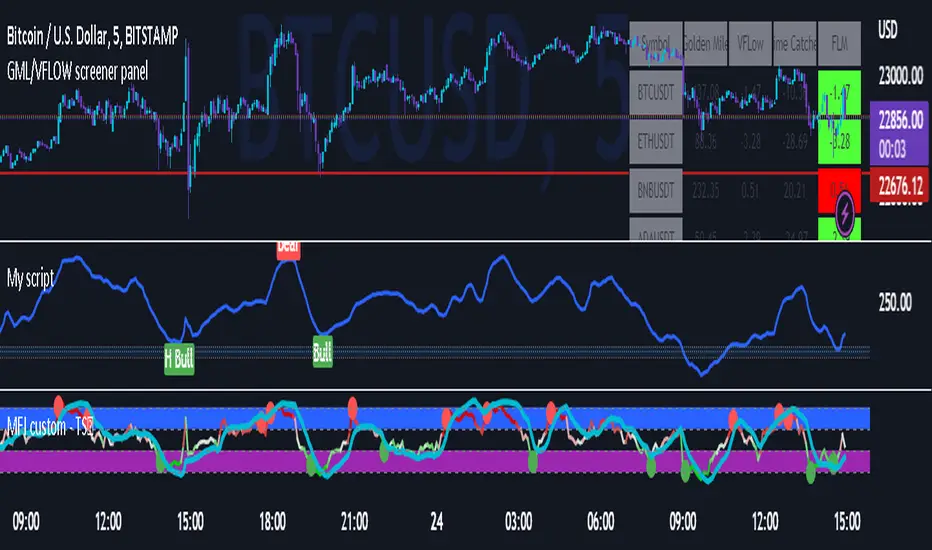Click the MFI custom indicator legend
The height and width of the screenshot is (550, 932).
coord(51,426)
